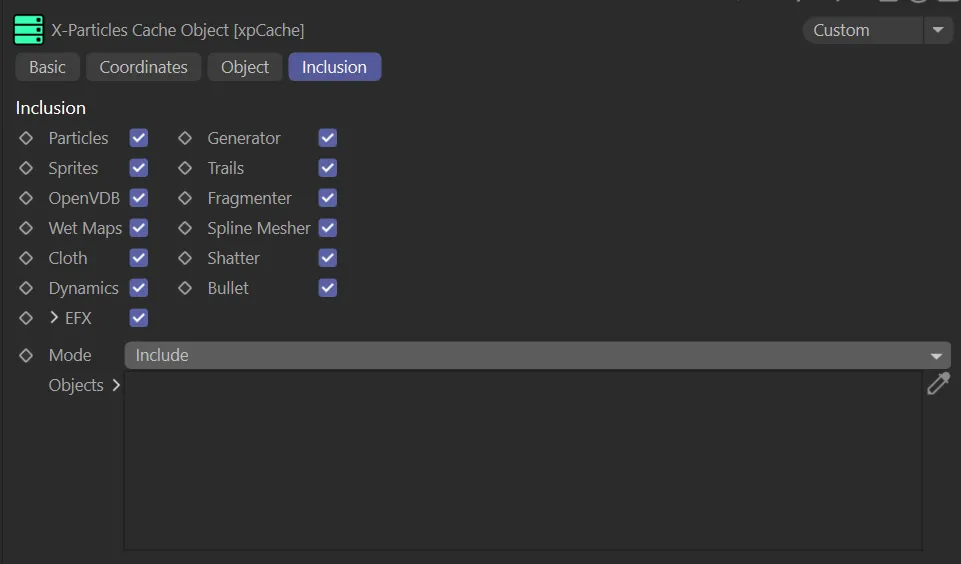Open the Coordinates tab
Image resolution: width=961 pixels, height=564 pixels.
coord(143,67)
